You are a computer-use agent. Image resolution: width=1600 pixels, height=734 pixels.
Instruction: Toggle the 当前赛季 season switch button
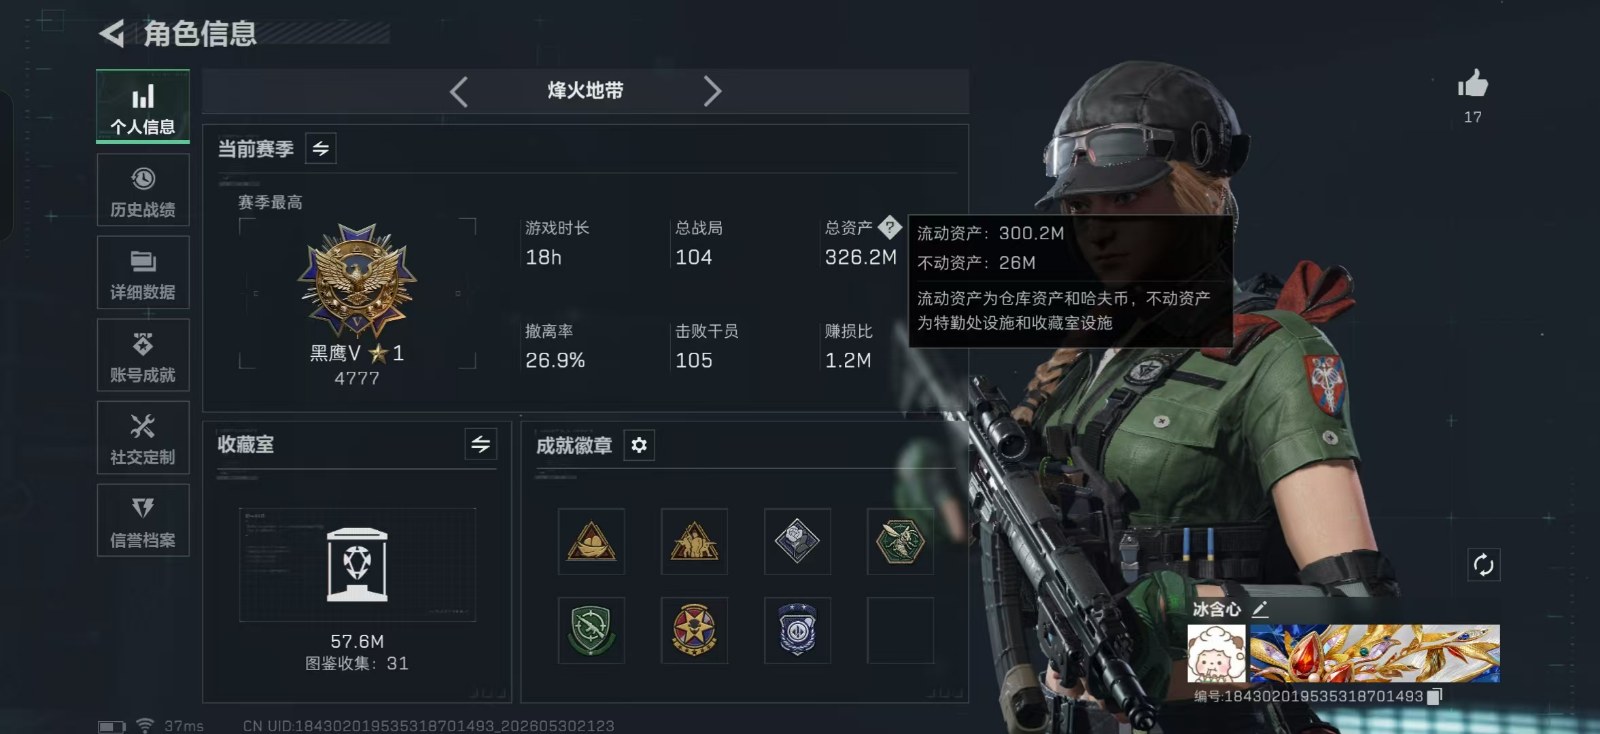(320, 149)
